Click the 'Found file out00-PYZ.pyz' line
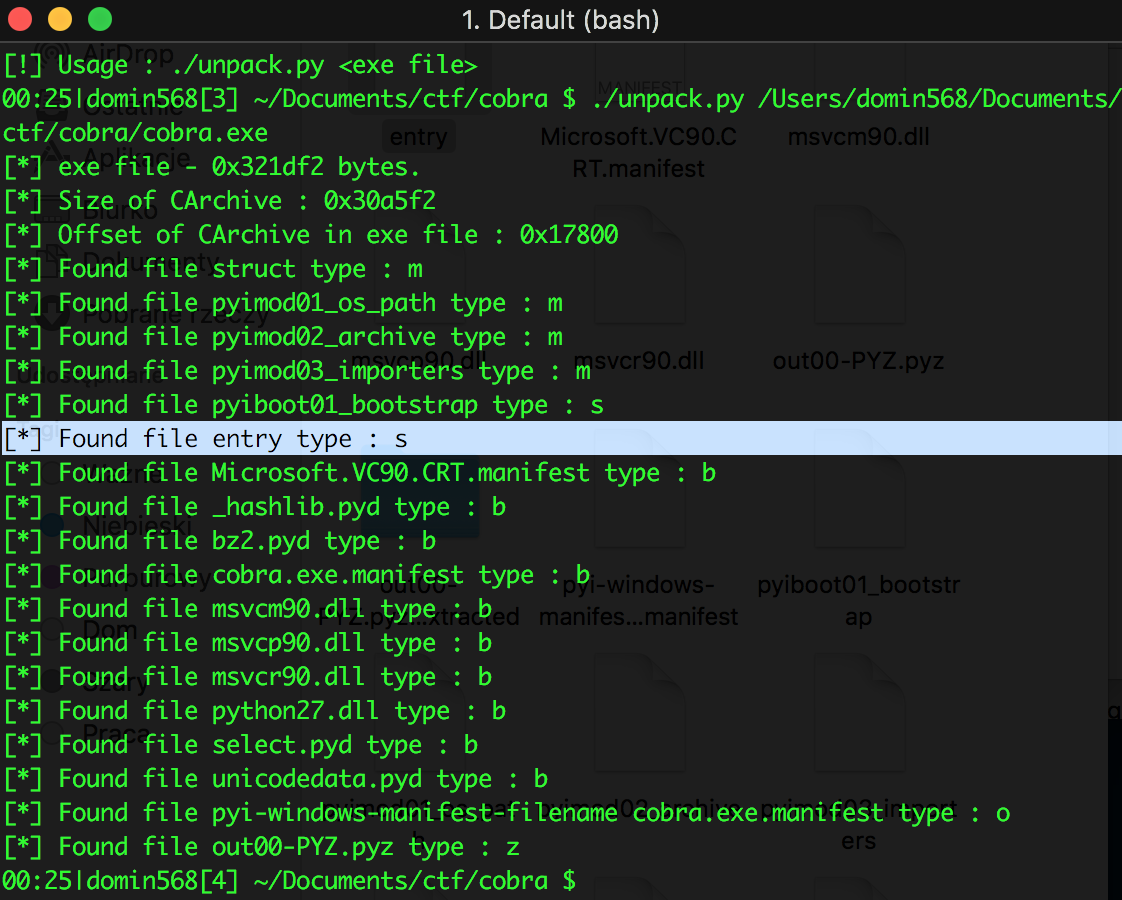Screen dimensions: 1122x900 click(262, 847)
